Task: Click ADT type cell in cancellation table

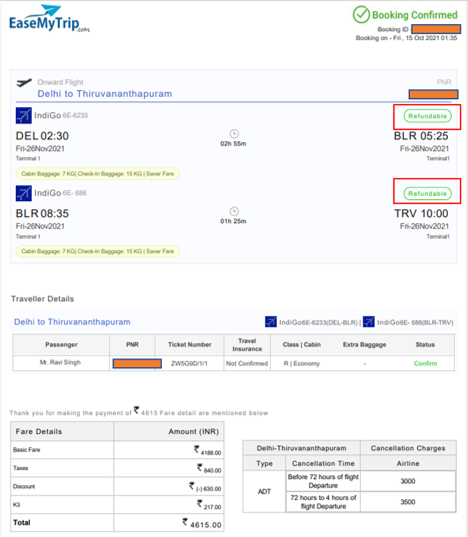Action: click(264, 491)
